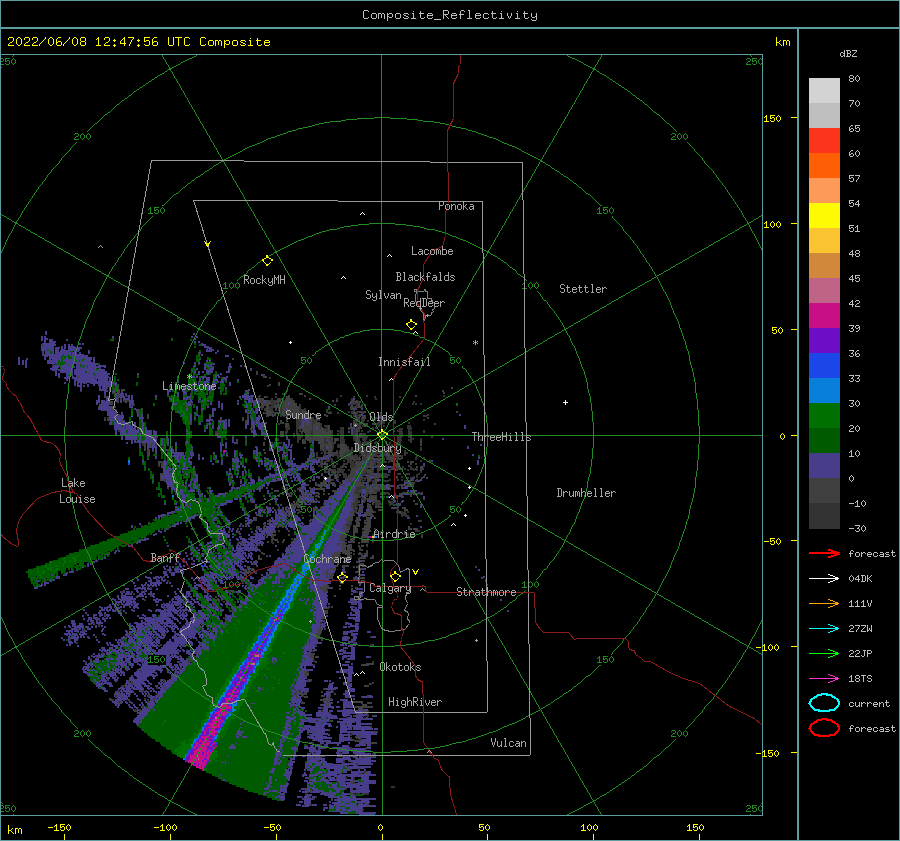
Task: Click the white 04DK arrow icon
Action: click(824, 579)
